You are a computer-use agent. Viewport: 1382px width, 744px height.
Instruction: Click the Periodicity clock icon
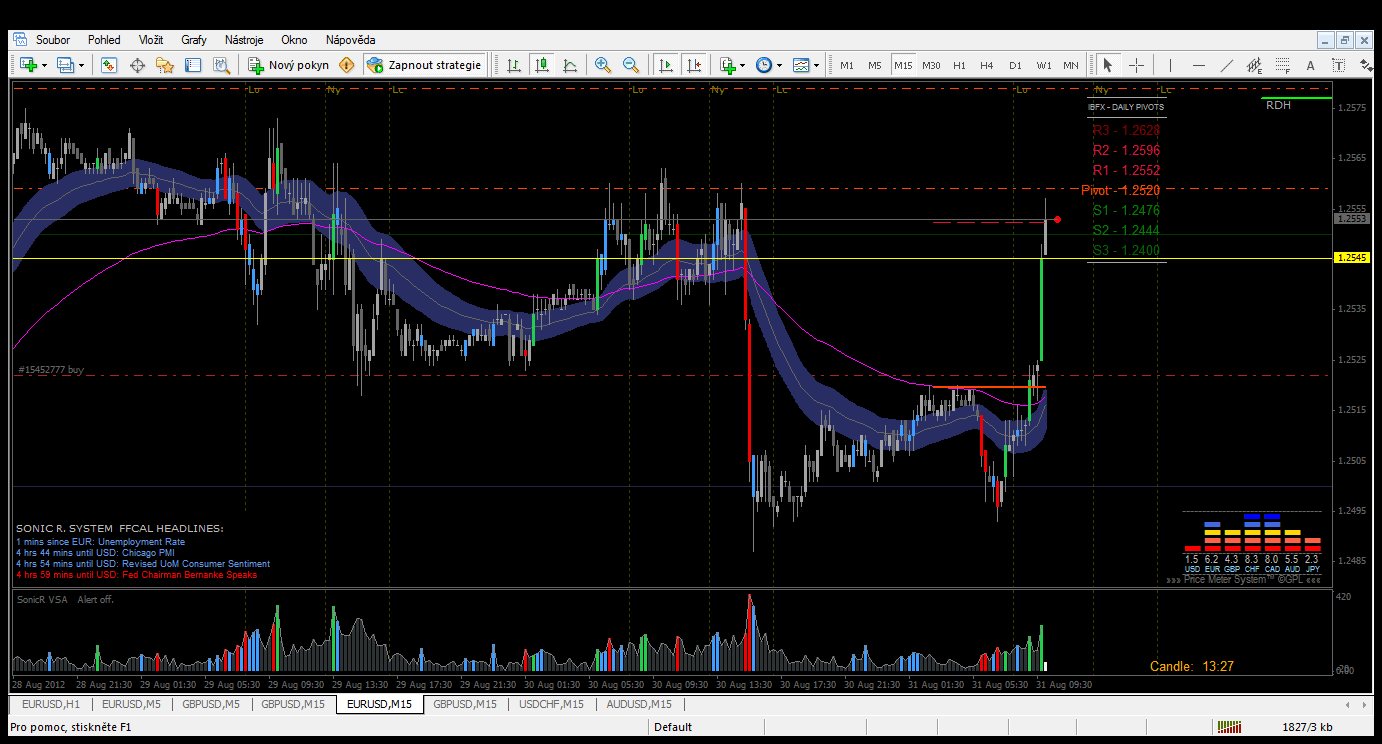click(x=764, y=65)
